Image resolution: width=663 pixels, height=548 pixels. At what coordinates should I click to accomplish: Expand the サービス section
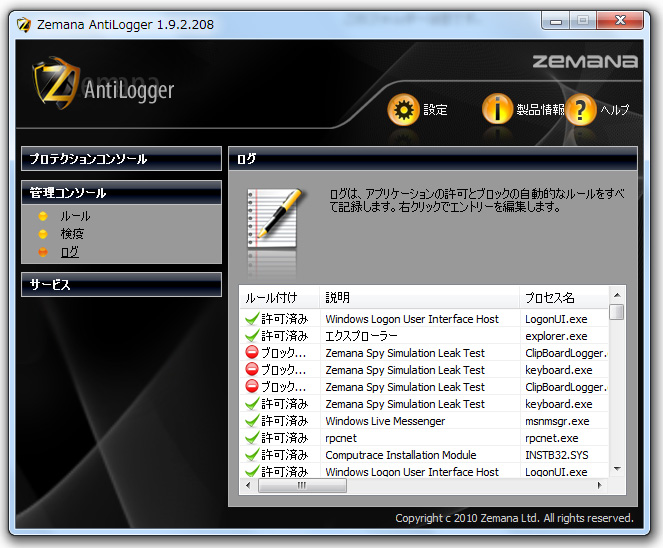click(x=121, y=285)
